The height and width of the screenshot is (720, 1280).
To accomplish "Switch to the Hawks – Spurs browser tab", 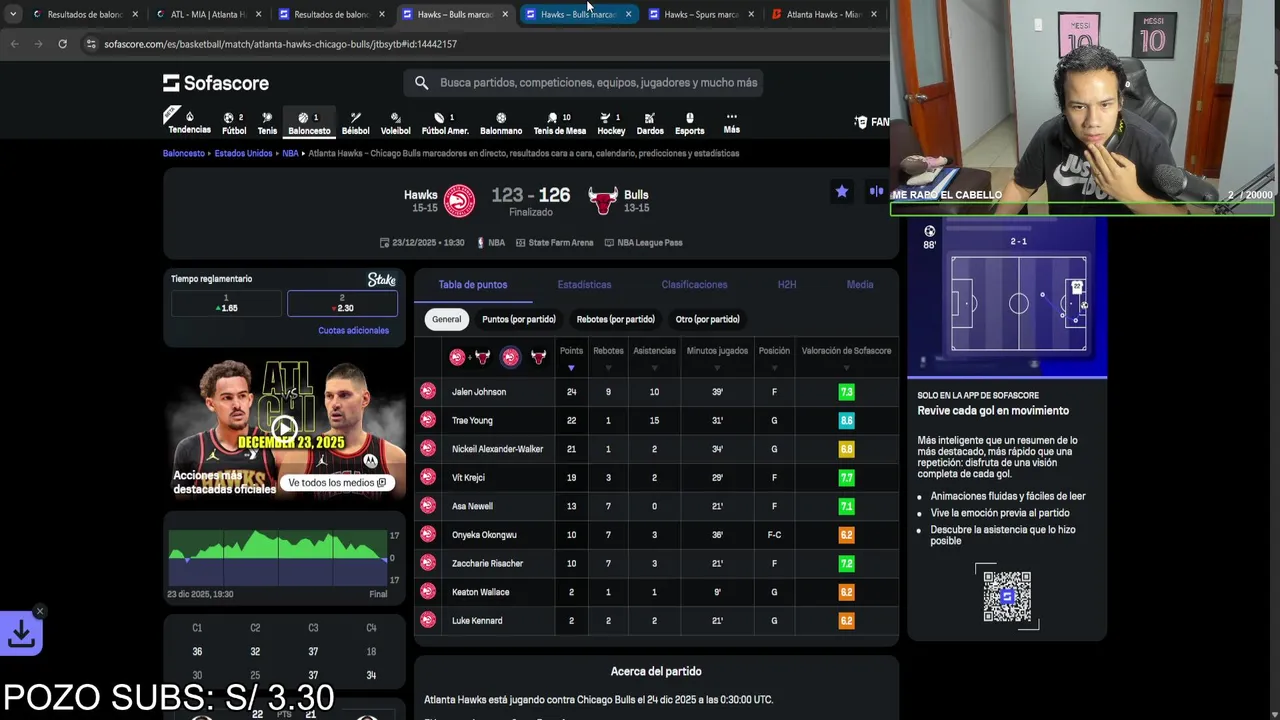I will (701, 14).
